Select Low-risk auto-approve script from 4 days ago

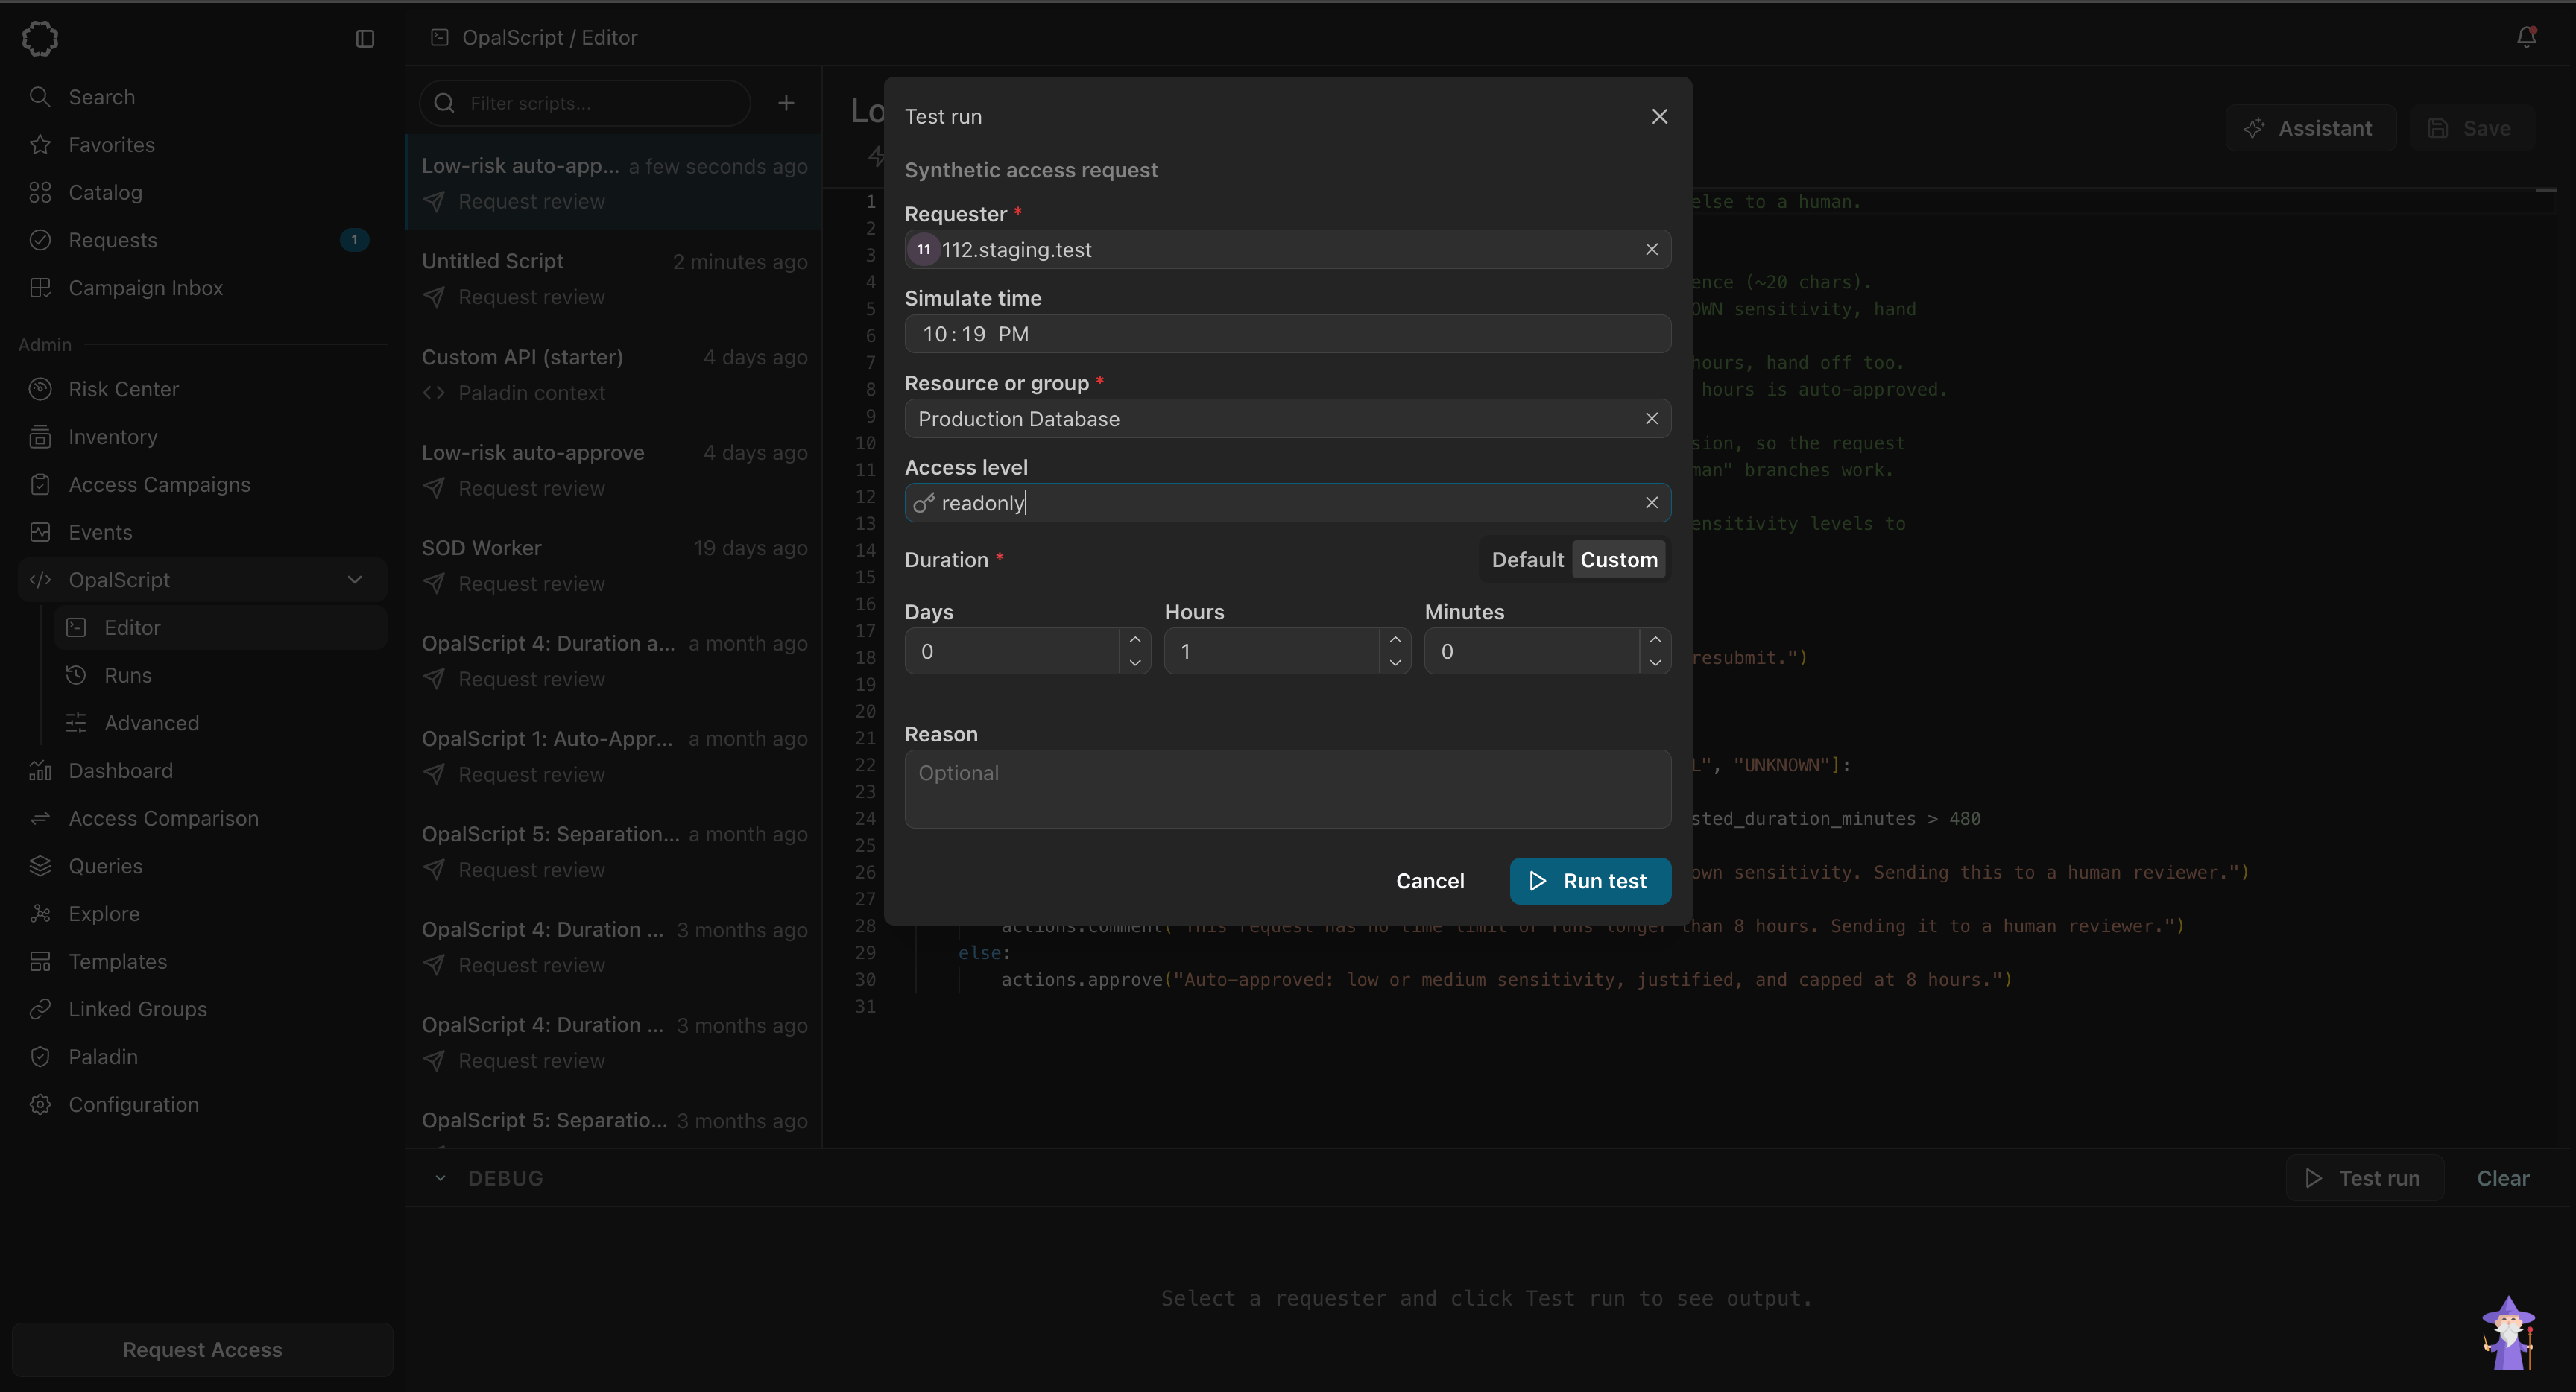[x=614, y=470]
